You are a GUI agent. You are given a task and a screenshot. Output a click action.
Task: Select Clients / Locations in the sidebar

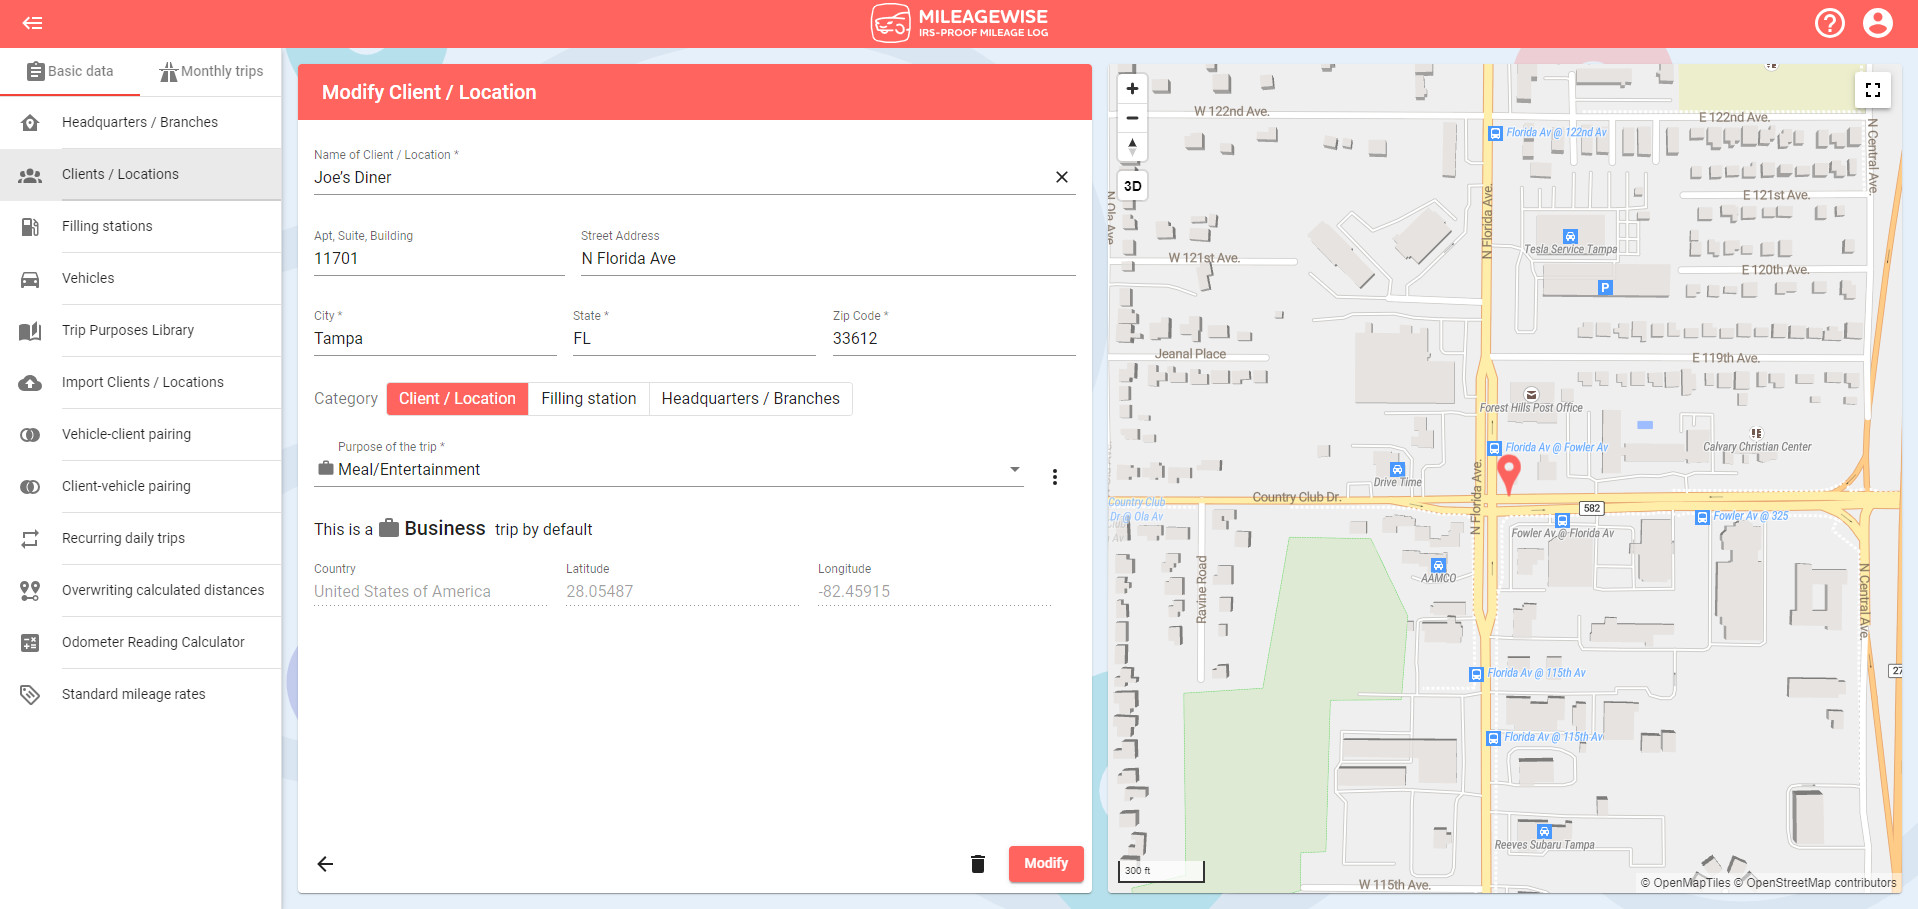[x=140, y=174]
